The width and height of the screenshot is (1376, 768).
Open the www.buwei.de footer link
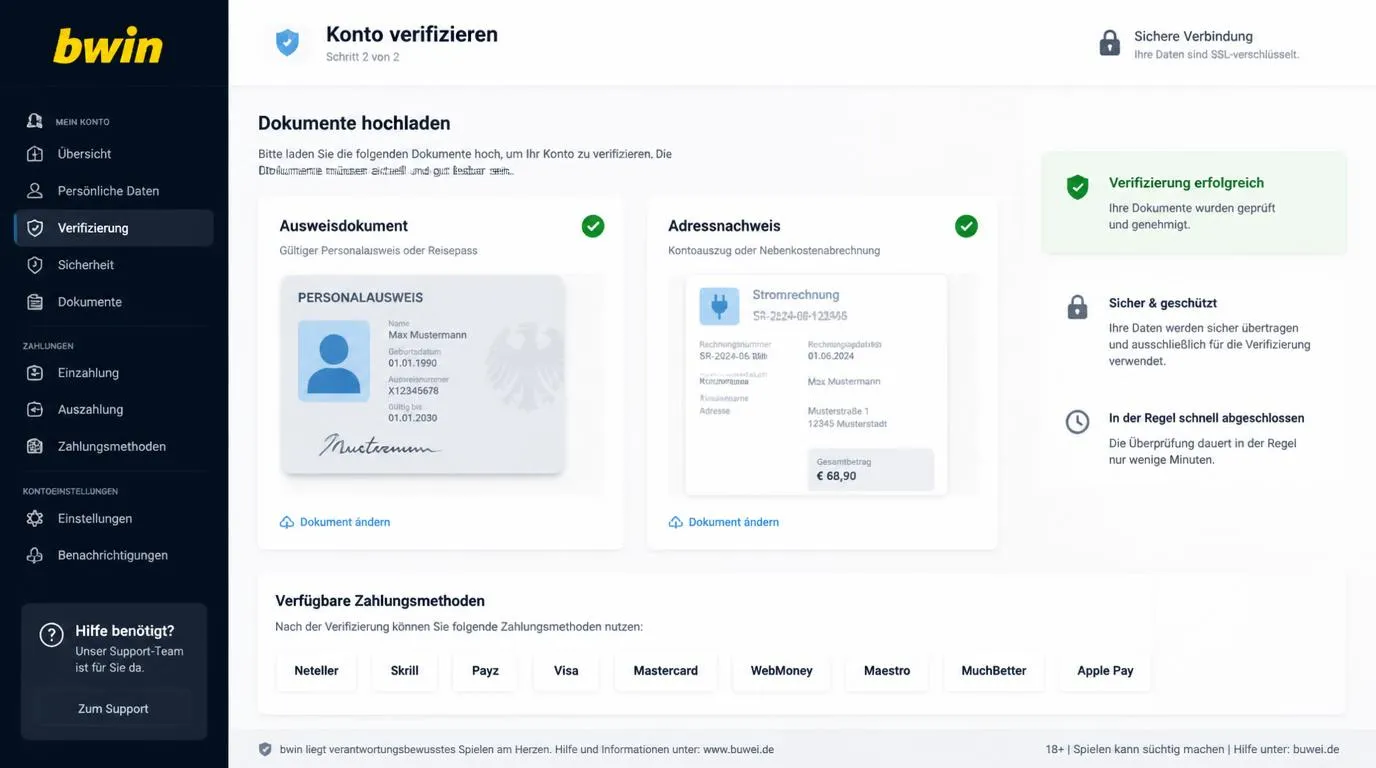tap(738, 749)
